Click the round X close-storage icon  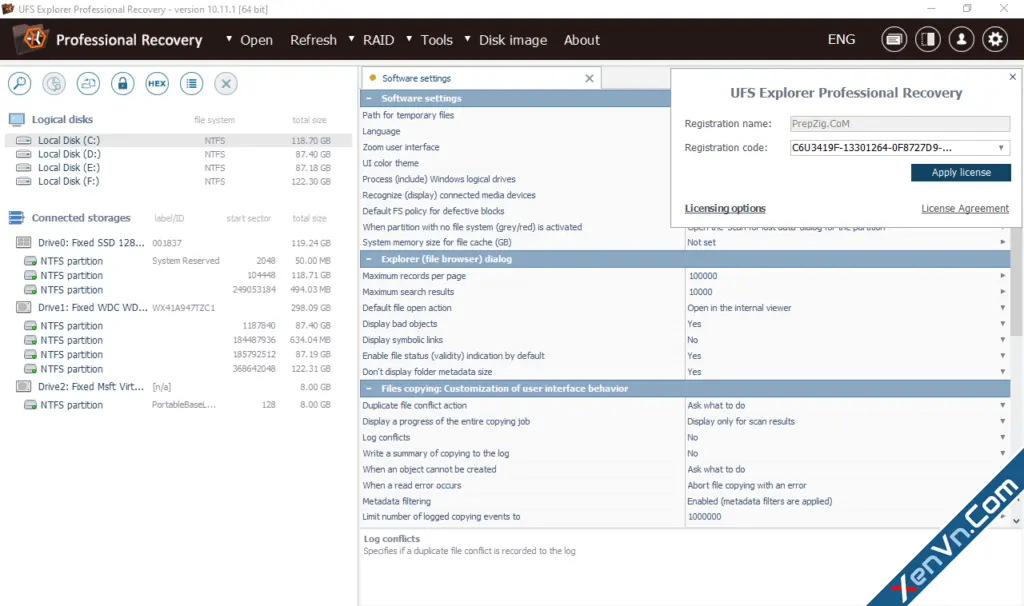tap(226, 84)
